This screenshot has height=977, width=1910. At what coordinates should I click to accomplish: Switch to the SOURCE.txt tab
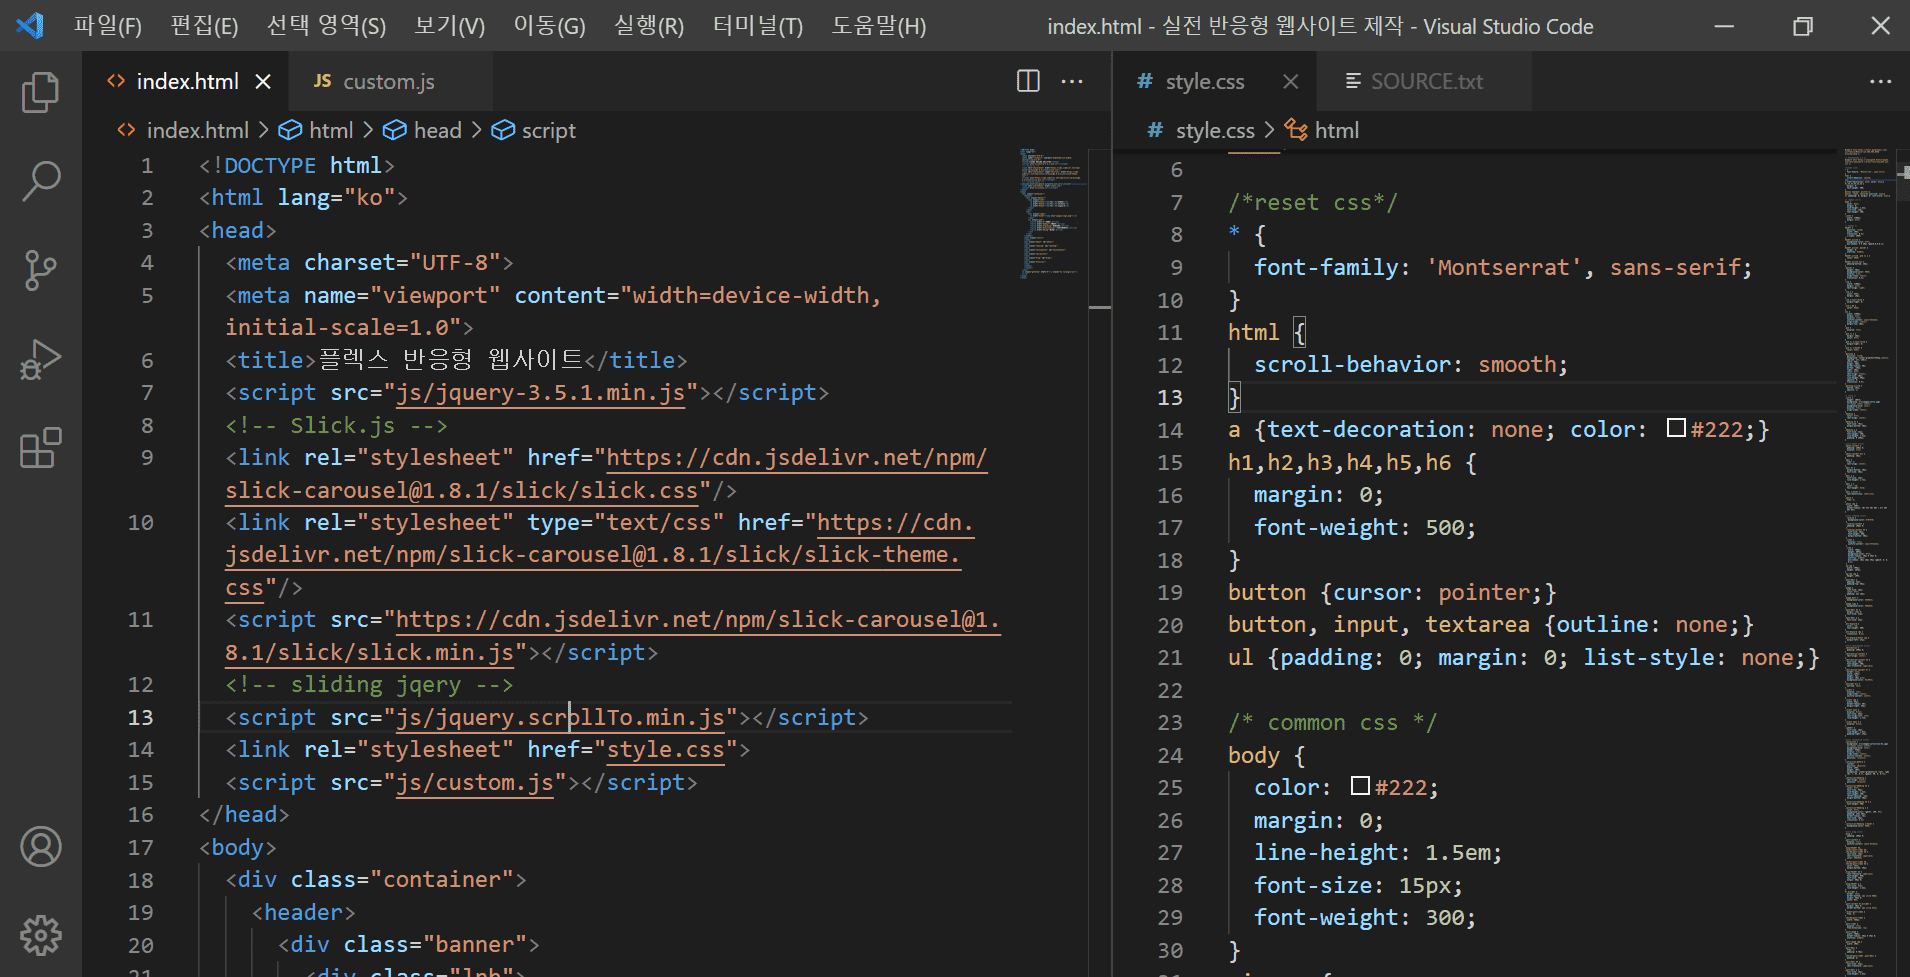(x=1425, y=81)
